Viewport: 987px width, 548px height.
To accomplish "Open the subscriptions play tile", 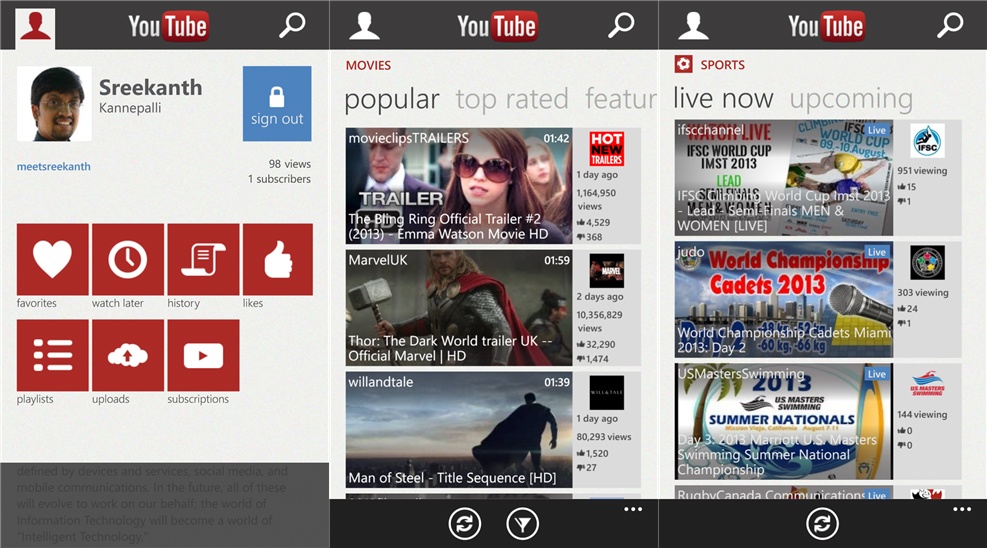I will 203,355.
